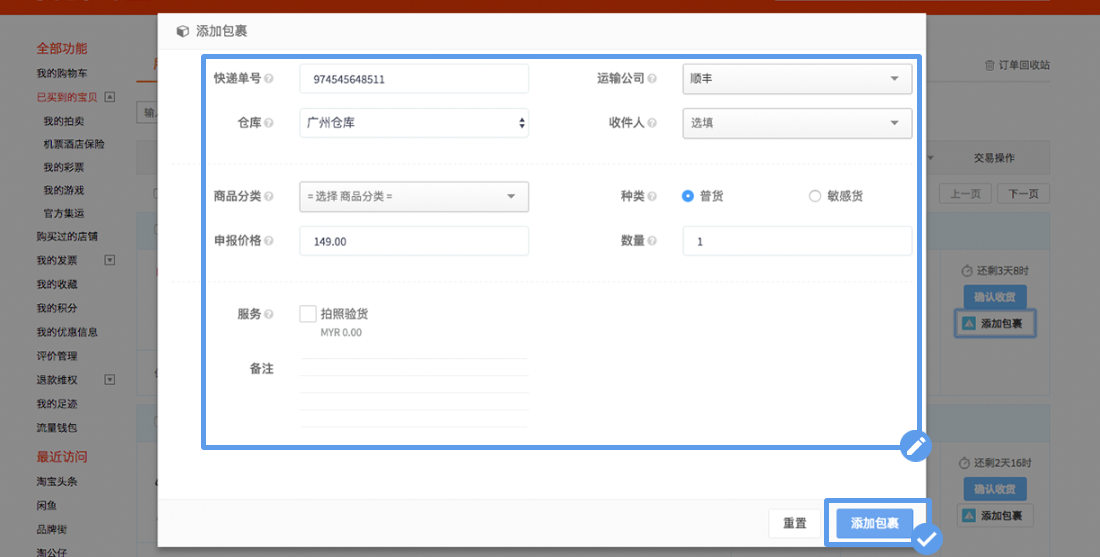1100x557 pixels.
Task: Open the 运输公司 dropdown showing 顺丰
Action: coord(797,79)
